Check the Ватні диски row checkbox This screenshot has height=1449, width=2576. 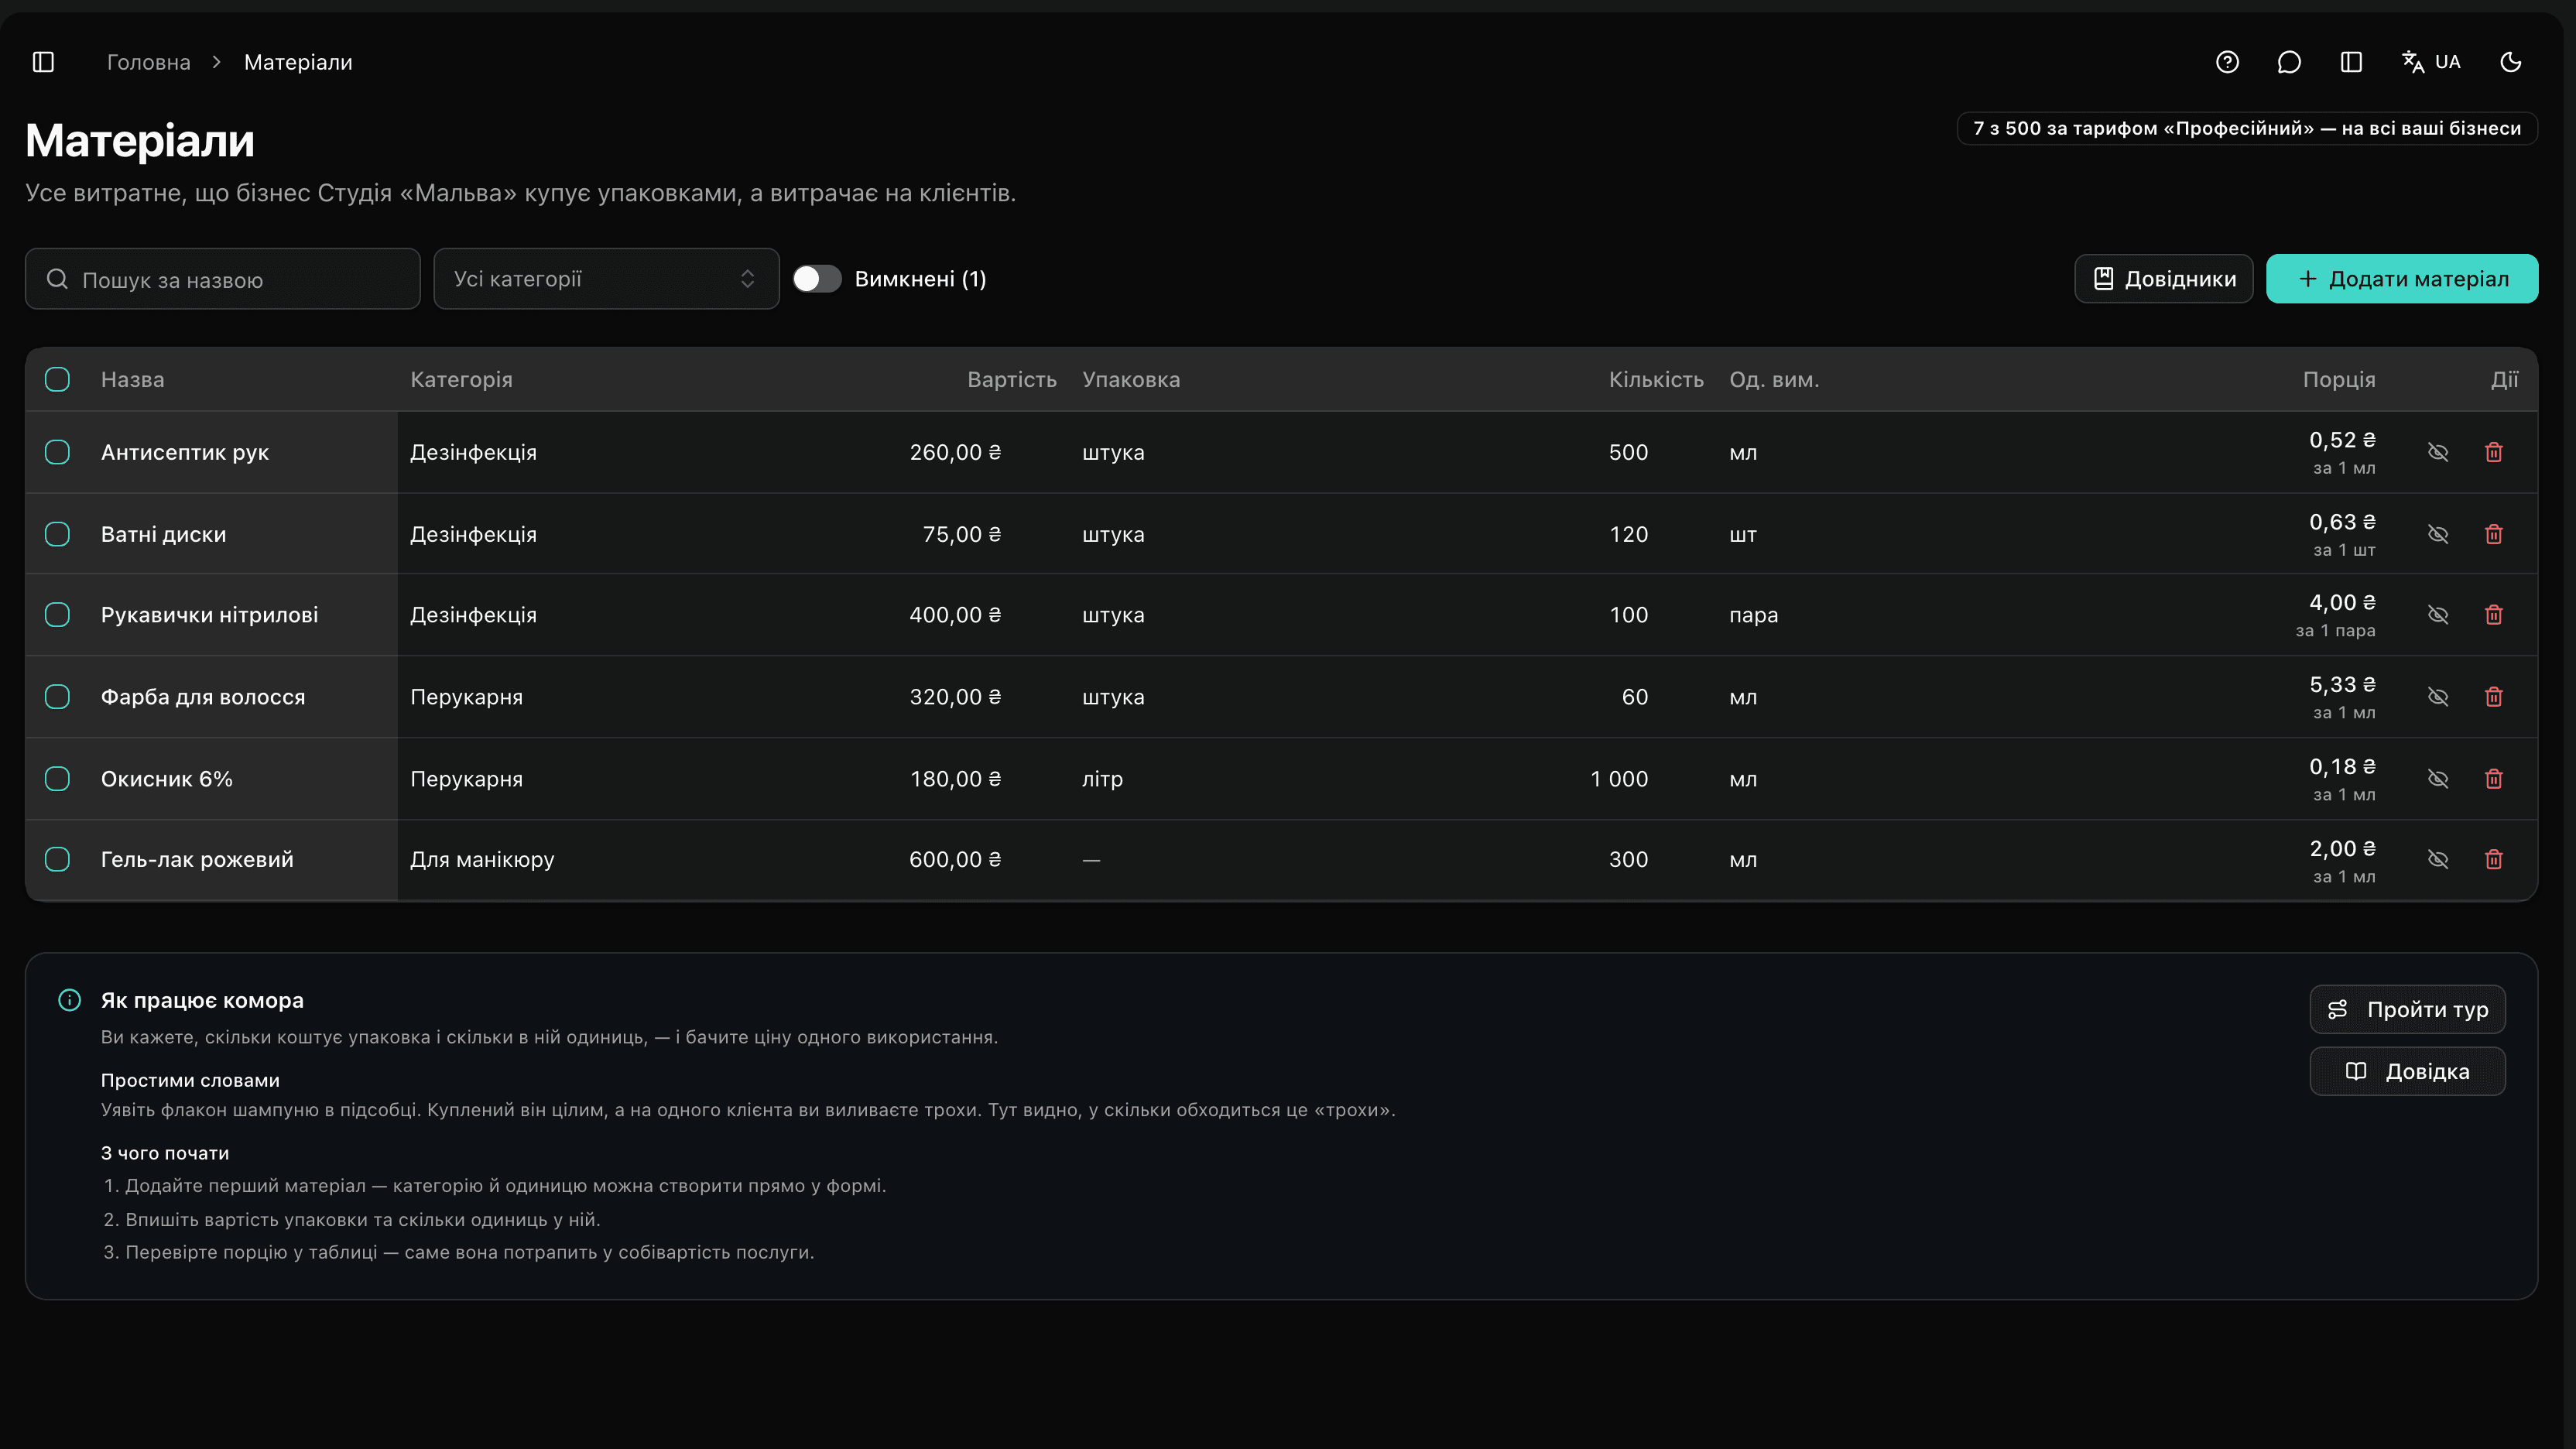pos(57,534)
